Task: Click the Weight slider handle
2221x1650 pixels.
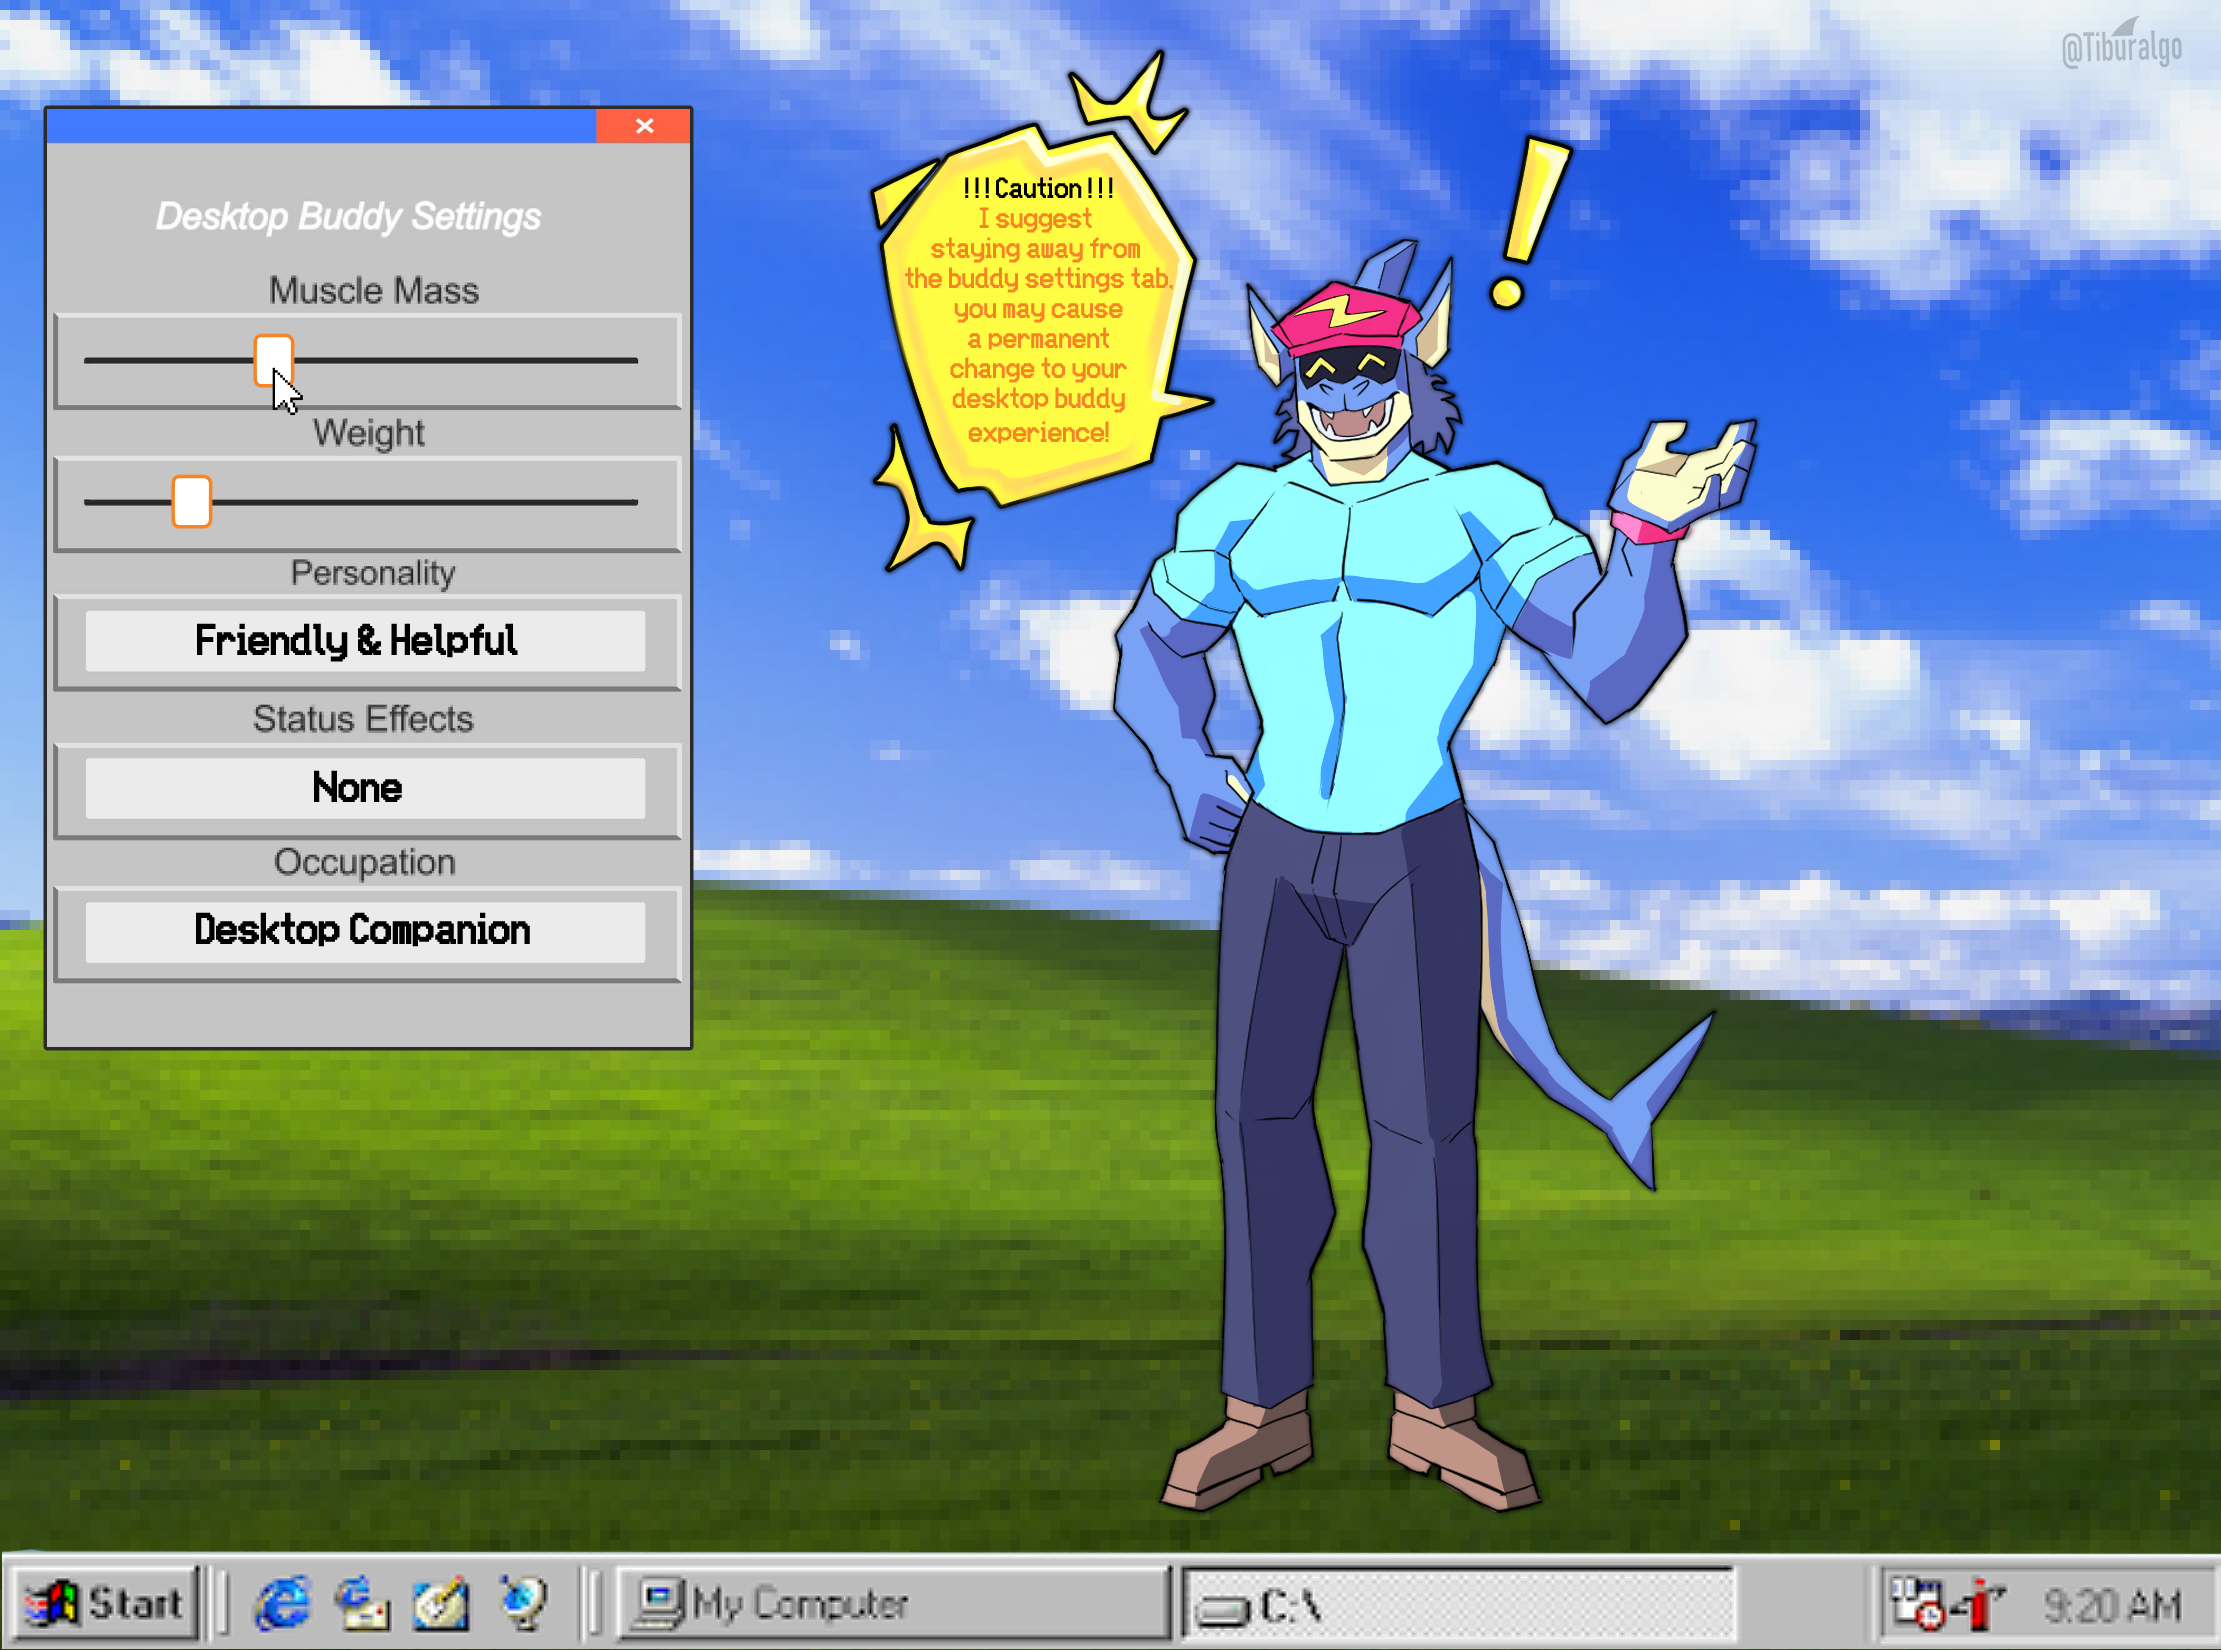Action: [191, 501]
